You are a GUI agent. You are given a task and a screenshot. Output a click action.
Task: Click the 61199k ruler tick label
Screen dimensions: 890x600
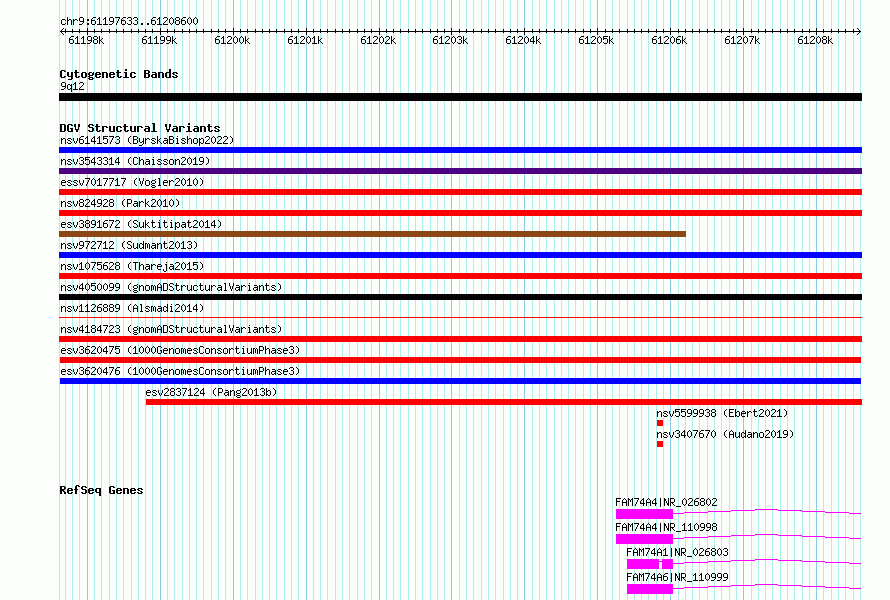159,40
